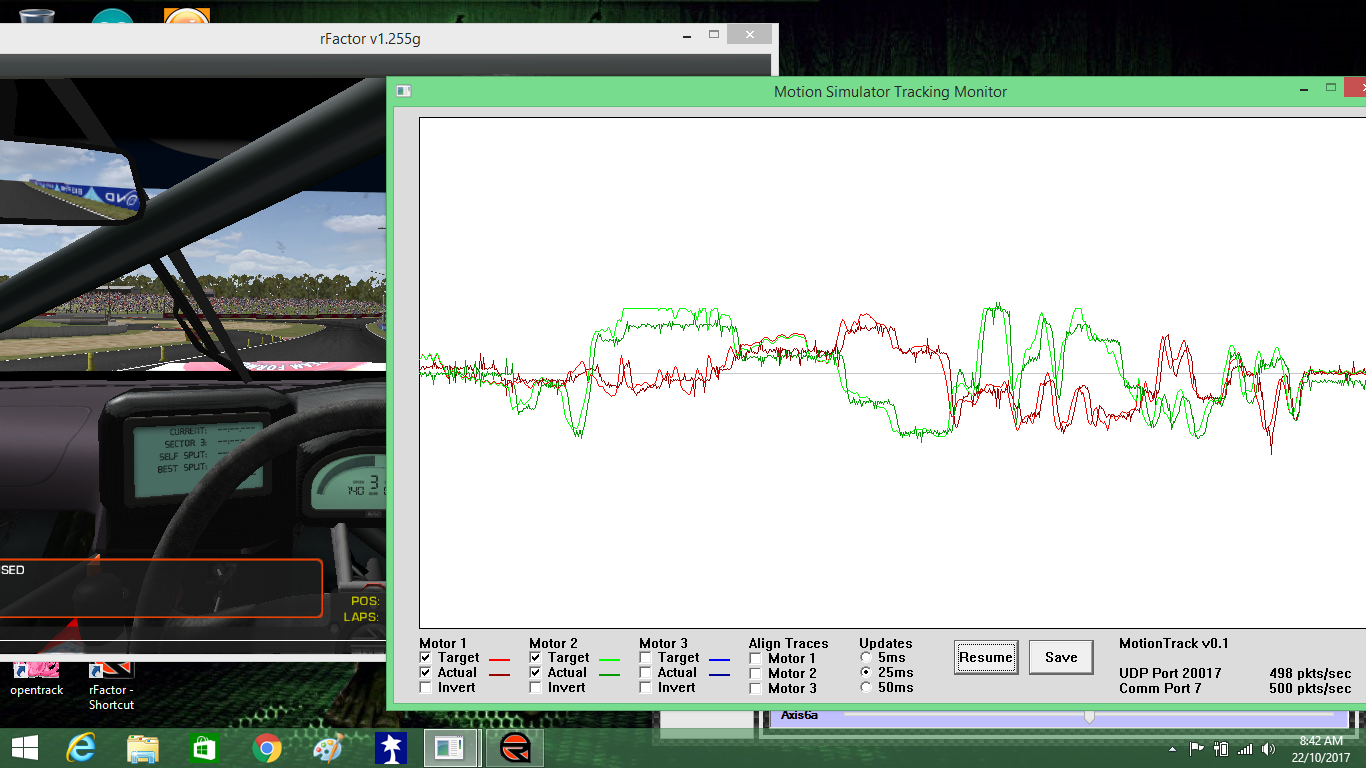Viewport: 1366px width, 768px height.
Task: Switch to the Tracking Monitor taskbar window
Action: point(450,748)
